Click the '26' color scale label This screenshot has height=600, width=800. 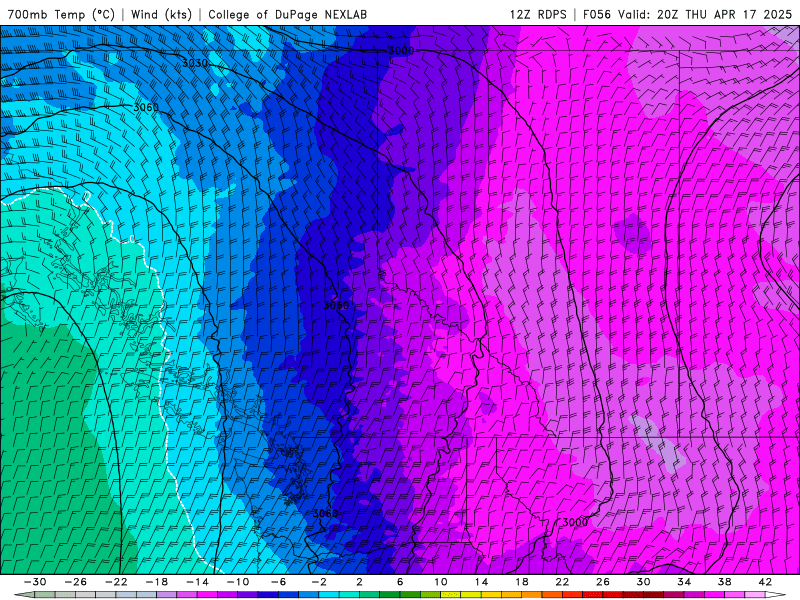coord(603,582)
